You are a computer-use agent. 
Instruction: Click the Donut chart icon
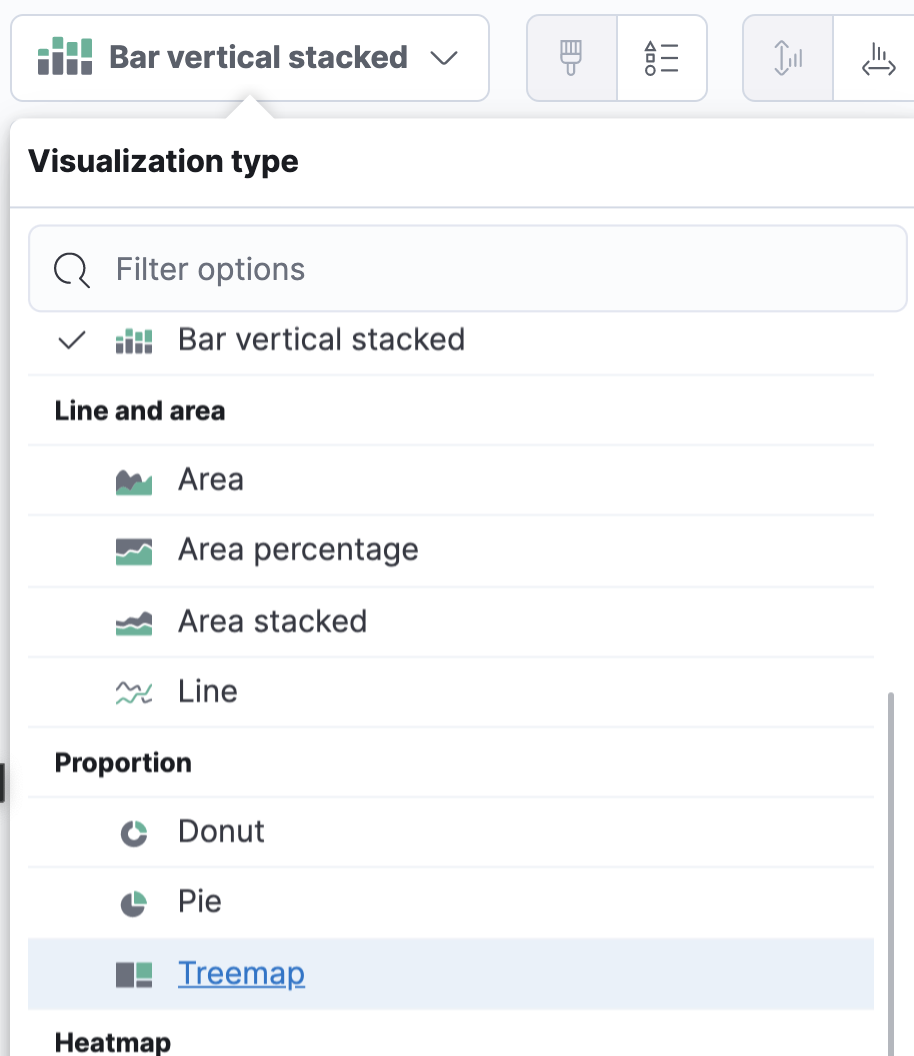pos(134,833)
